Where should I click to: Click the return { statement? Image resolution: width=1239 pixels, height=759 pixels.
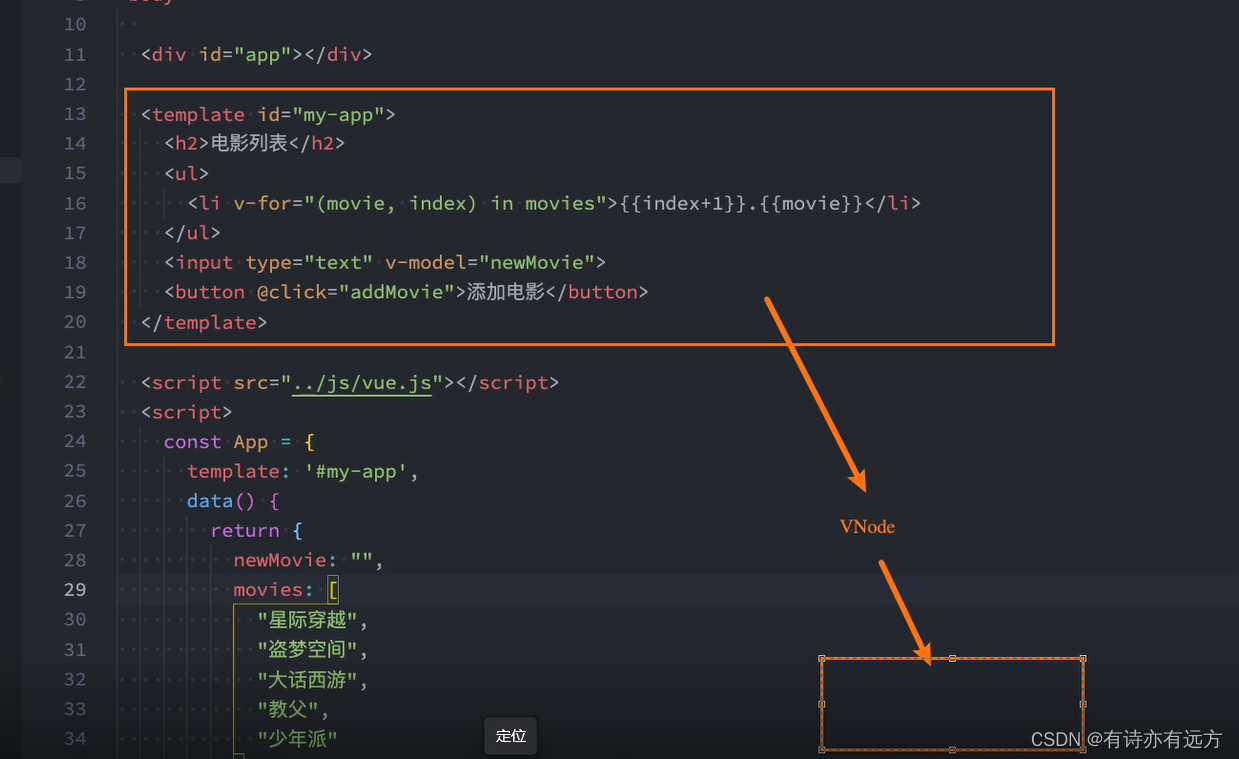click(x=256, y=531)
